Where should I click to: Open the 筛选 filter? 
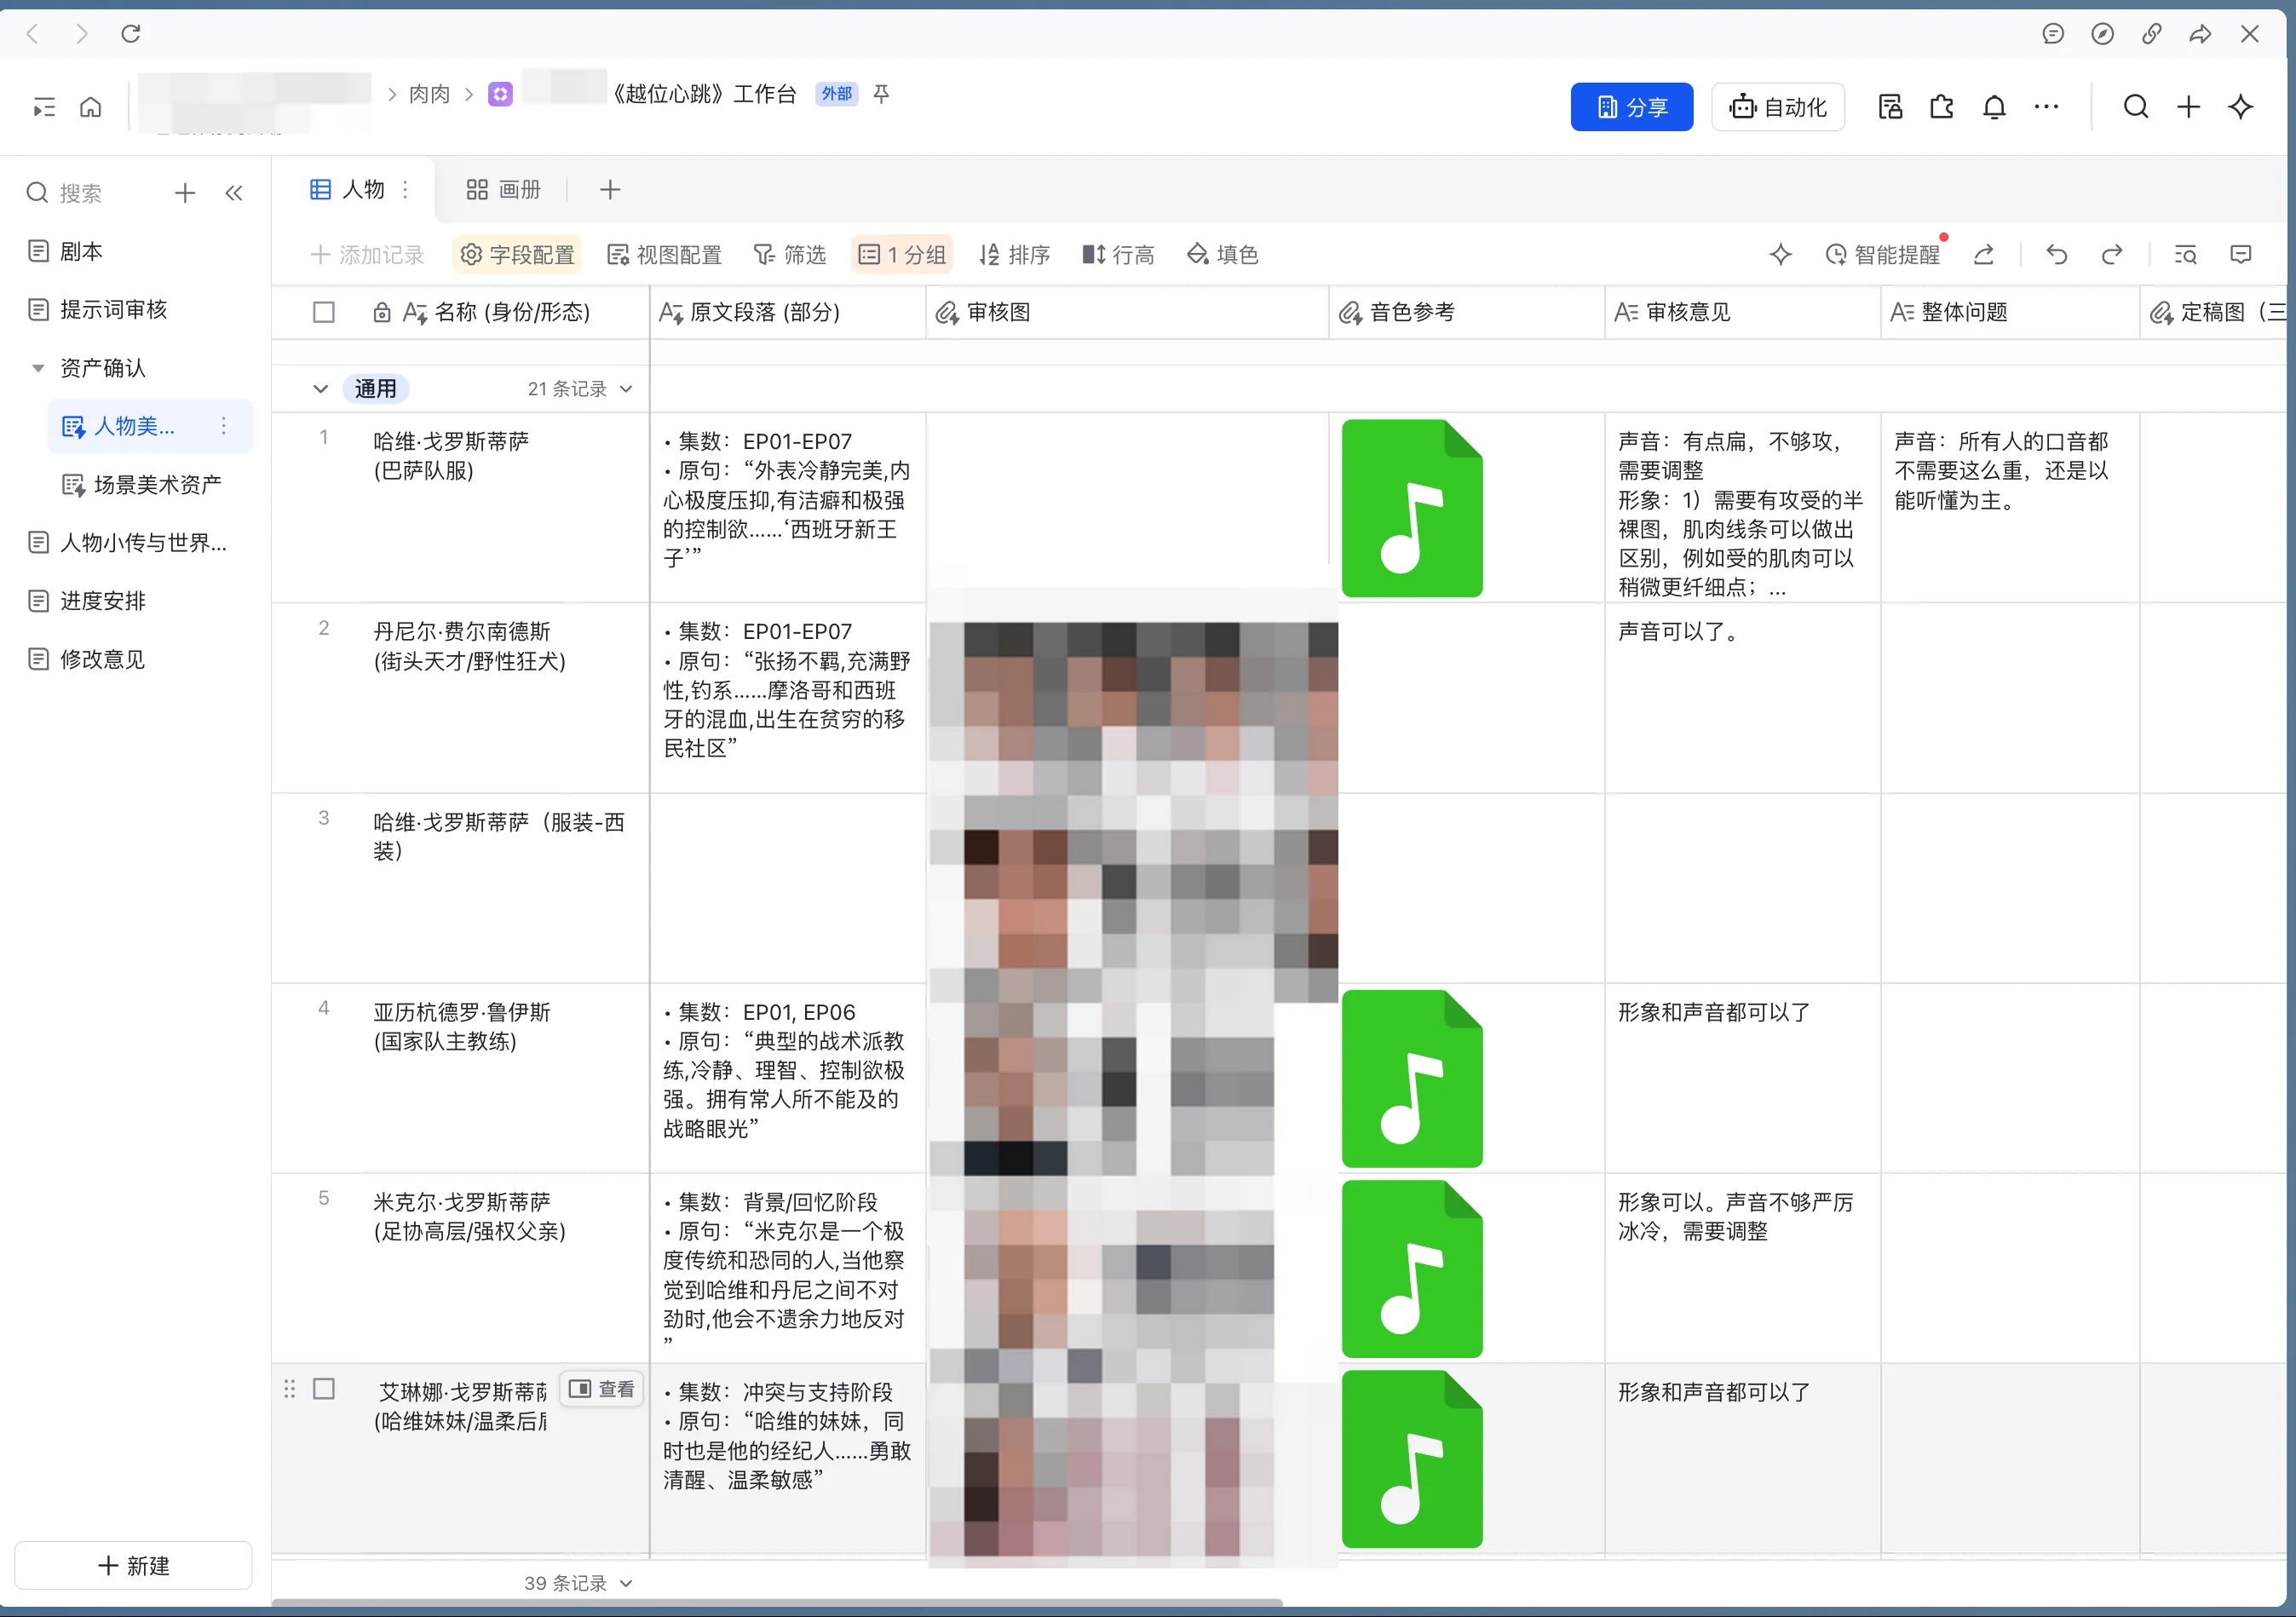(790, 255)
